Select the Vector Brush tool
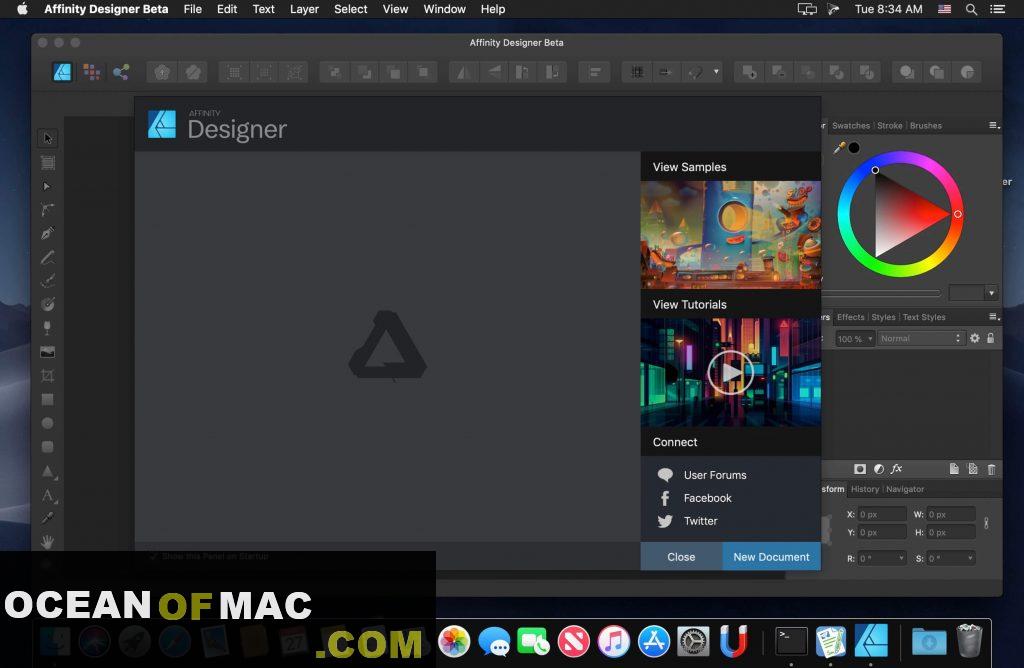 tap(48, 281)
